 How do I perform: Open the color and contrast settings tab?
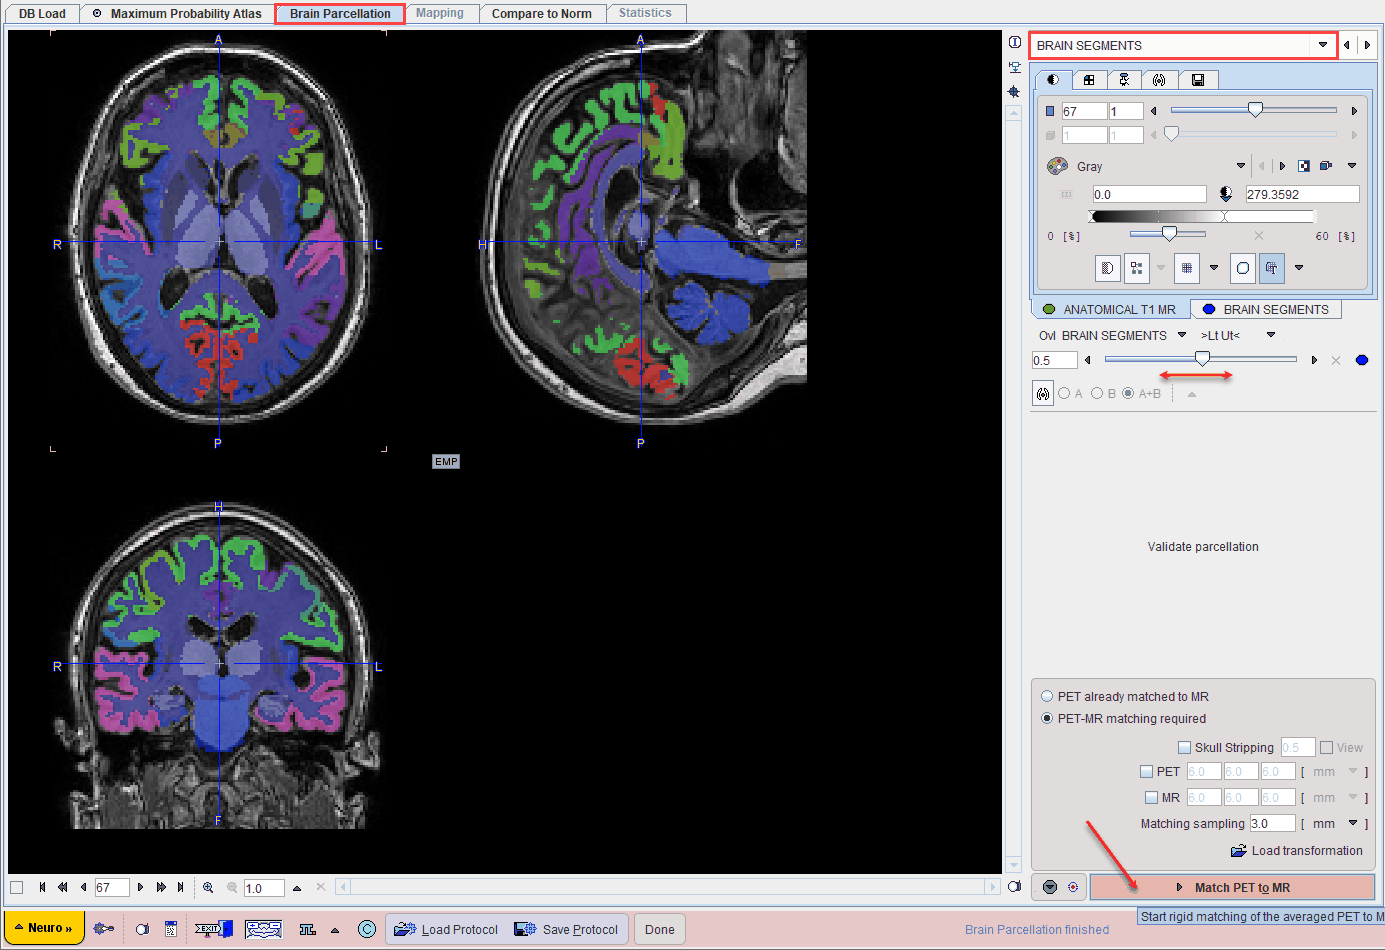pos(1053,80)
